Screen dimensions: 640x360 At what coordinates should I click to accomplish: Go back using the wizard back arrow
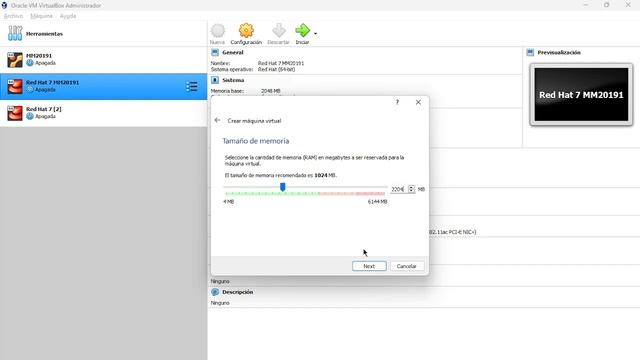click(x=217, y=120)
